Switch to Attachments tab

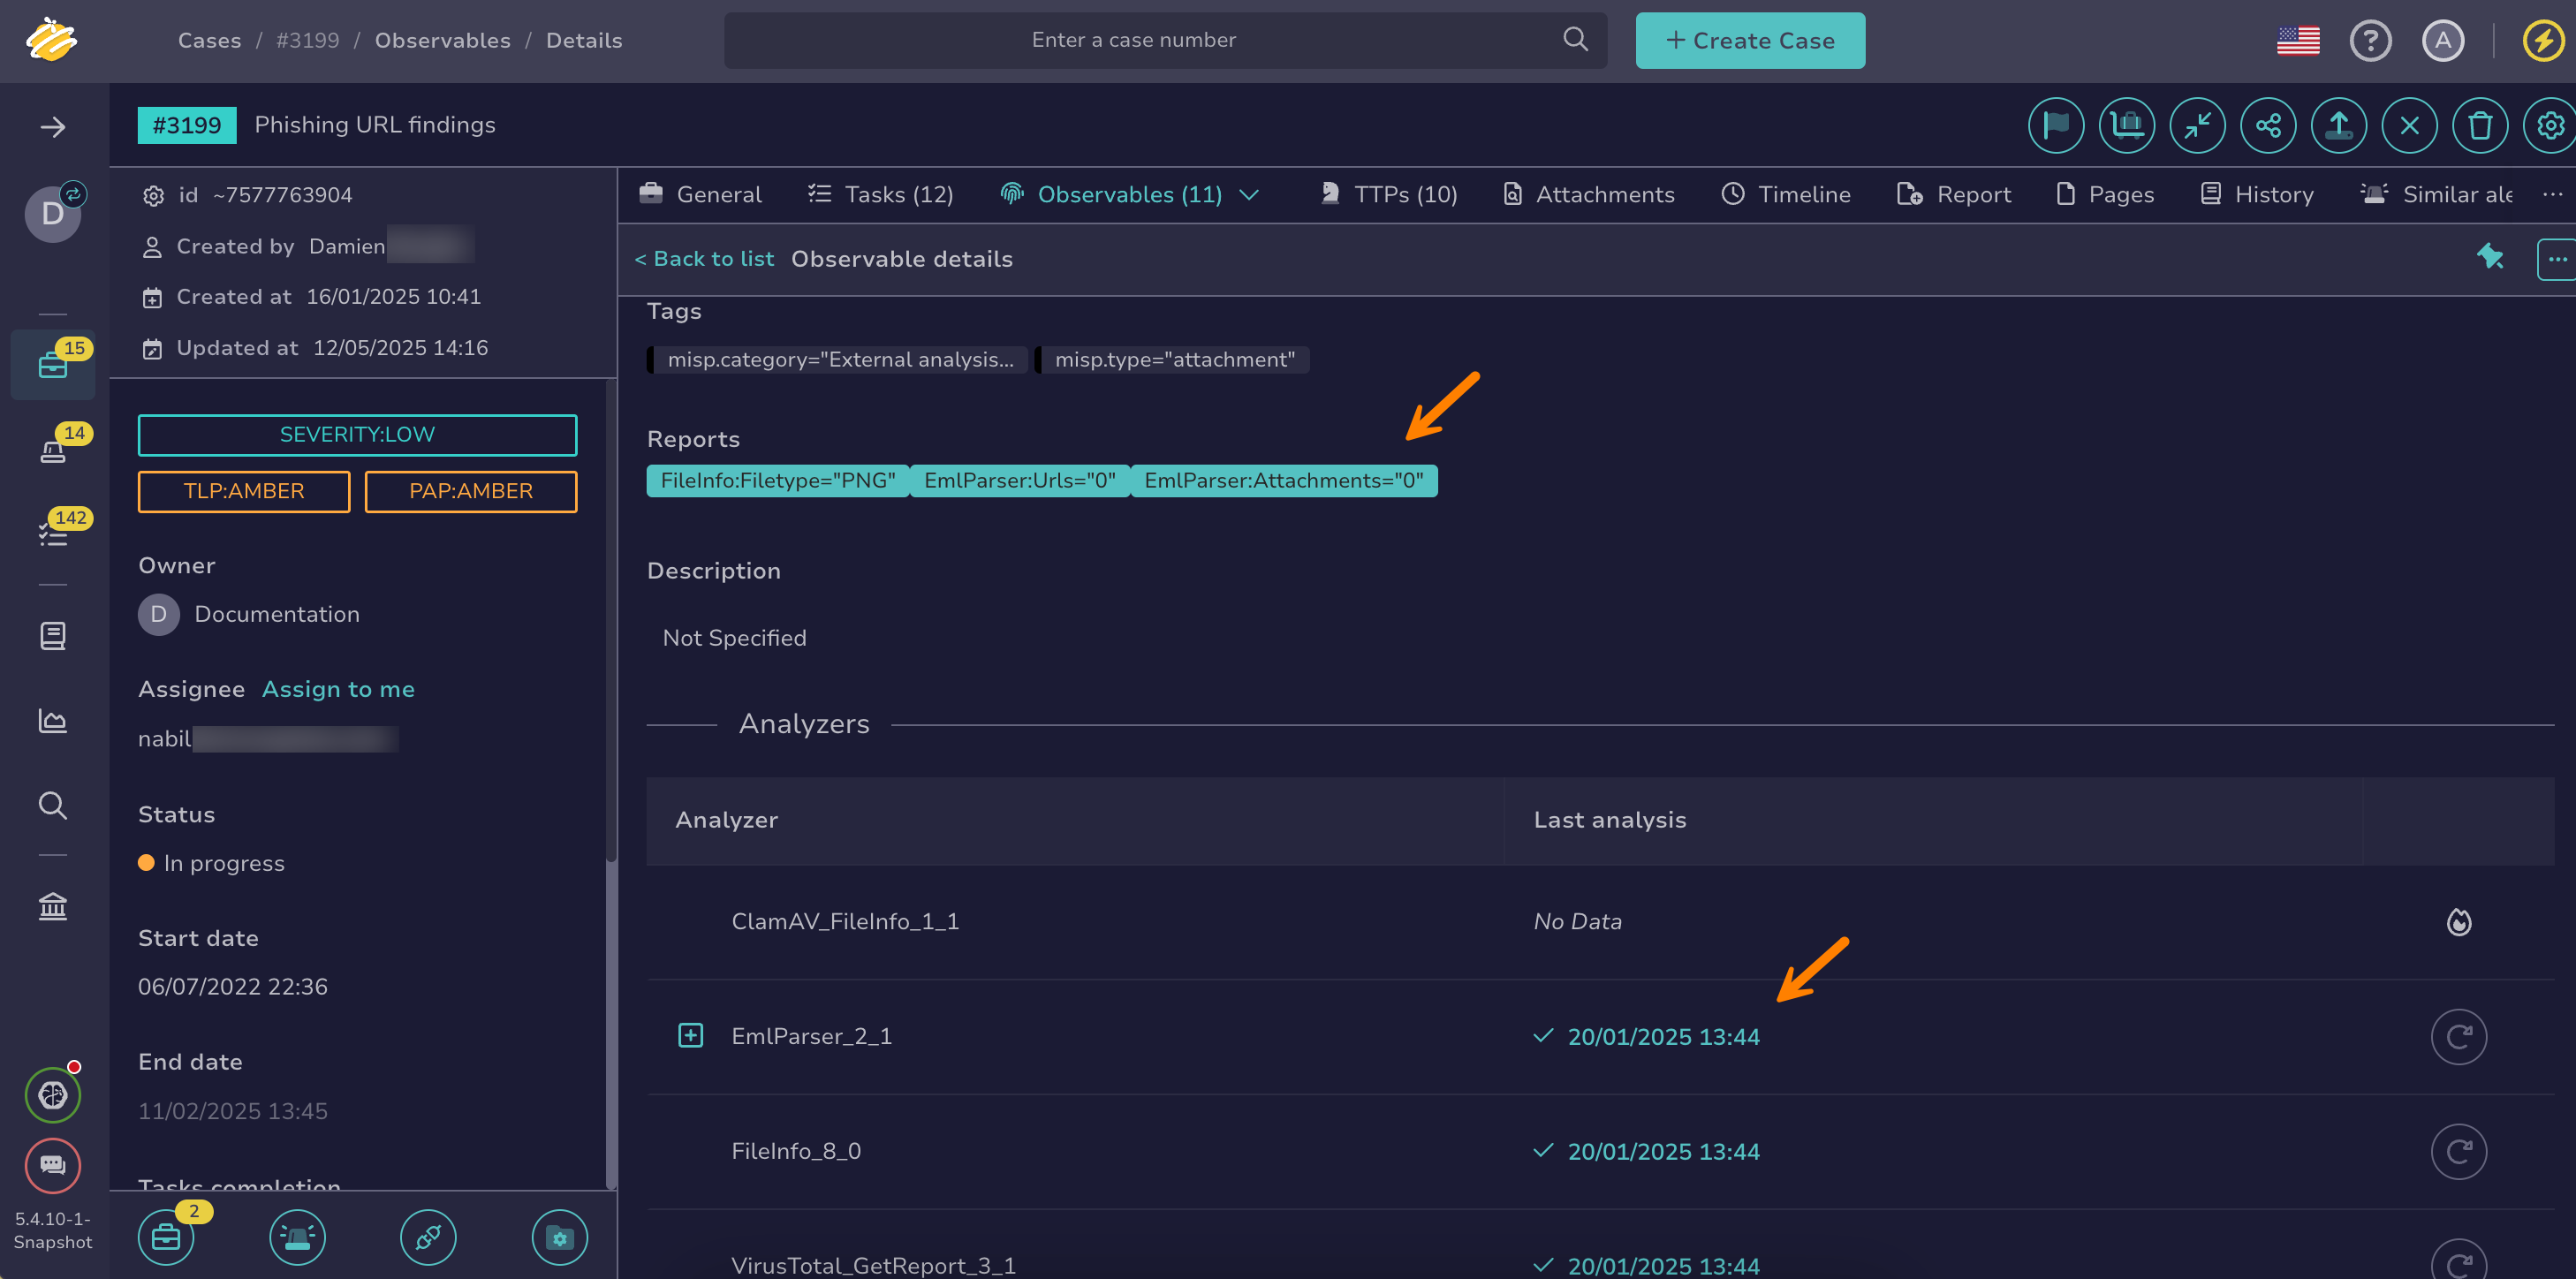coord(1588,194)
